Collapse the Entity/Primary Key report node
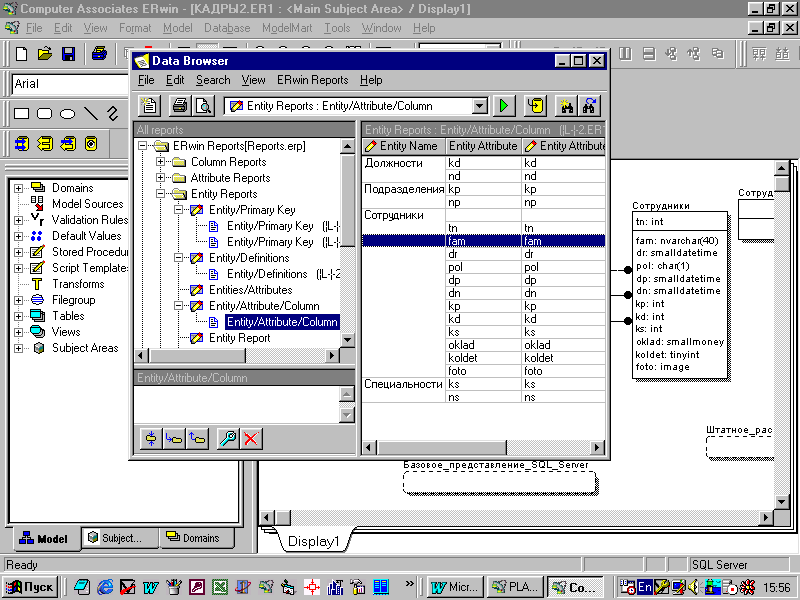 click(x=179, y=210)
